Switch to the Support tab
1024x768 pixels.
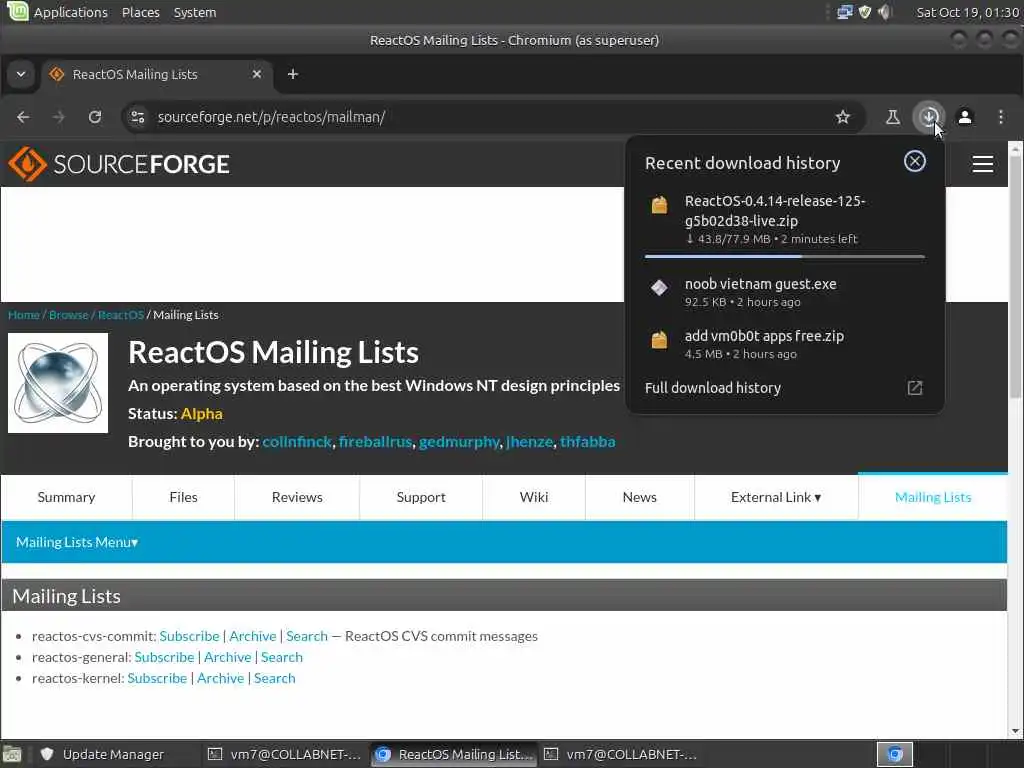pos(421,497)
